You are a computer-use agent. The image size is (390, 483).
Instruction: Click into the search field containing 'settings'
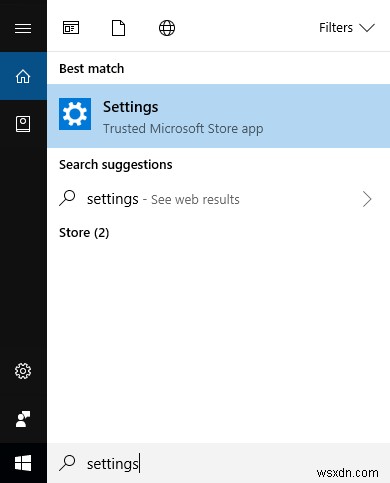pyautogui.click(x=219, y=463)
